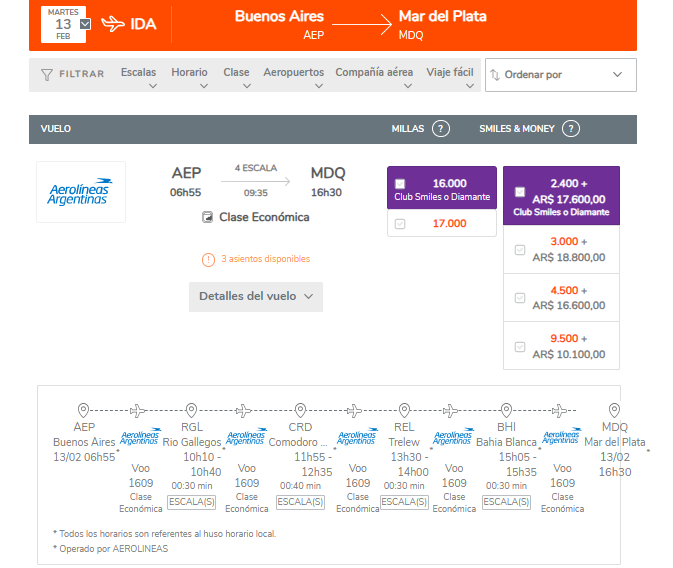Click ESCALA(S) badge under Bahia Blanca
The height and width of the screenshot is (568, 673).
506,502
